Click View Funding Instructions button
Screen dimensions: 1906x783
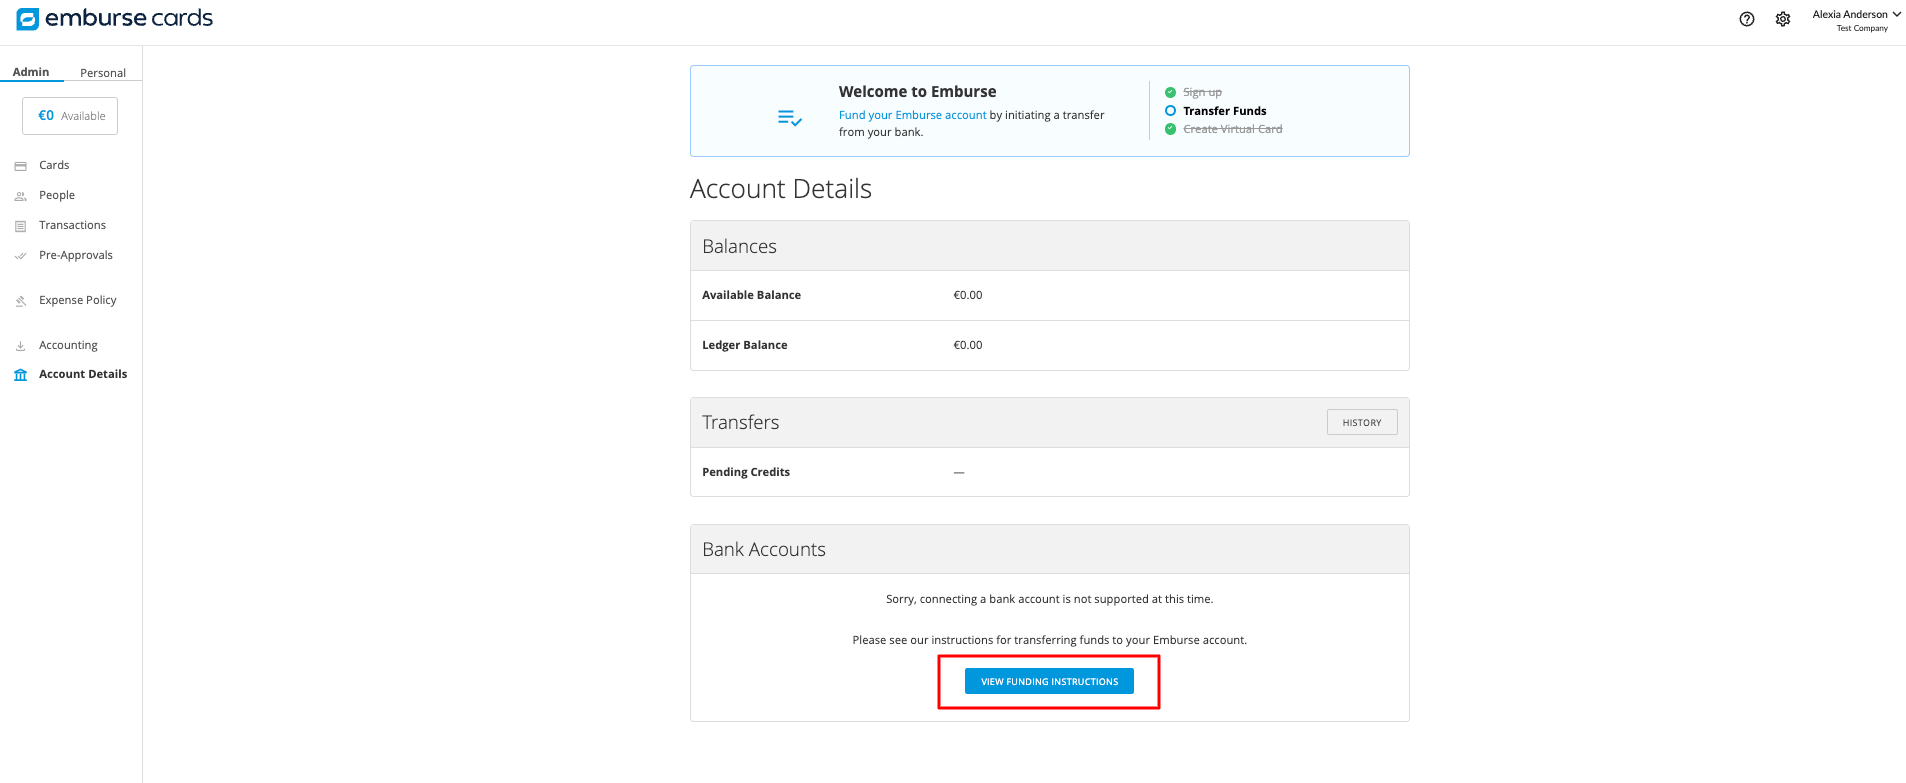1049,681
